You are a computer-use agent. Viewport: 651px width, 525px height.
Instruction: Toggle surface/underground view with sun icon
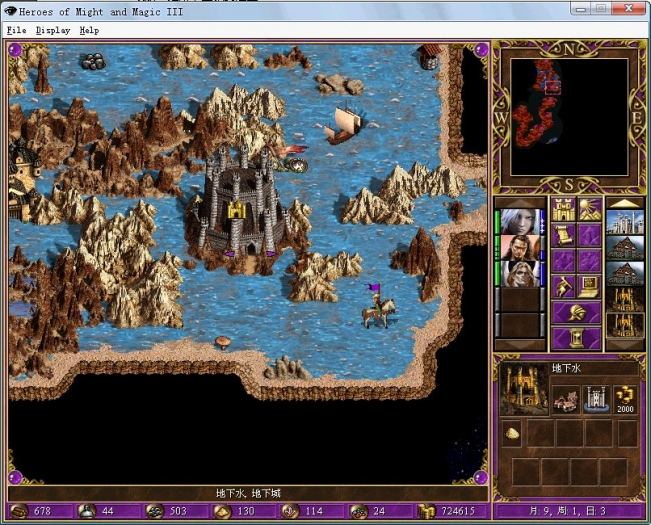(589, 210)
